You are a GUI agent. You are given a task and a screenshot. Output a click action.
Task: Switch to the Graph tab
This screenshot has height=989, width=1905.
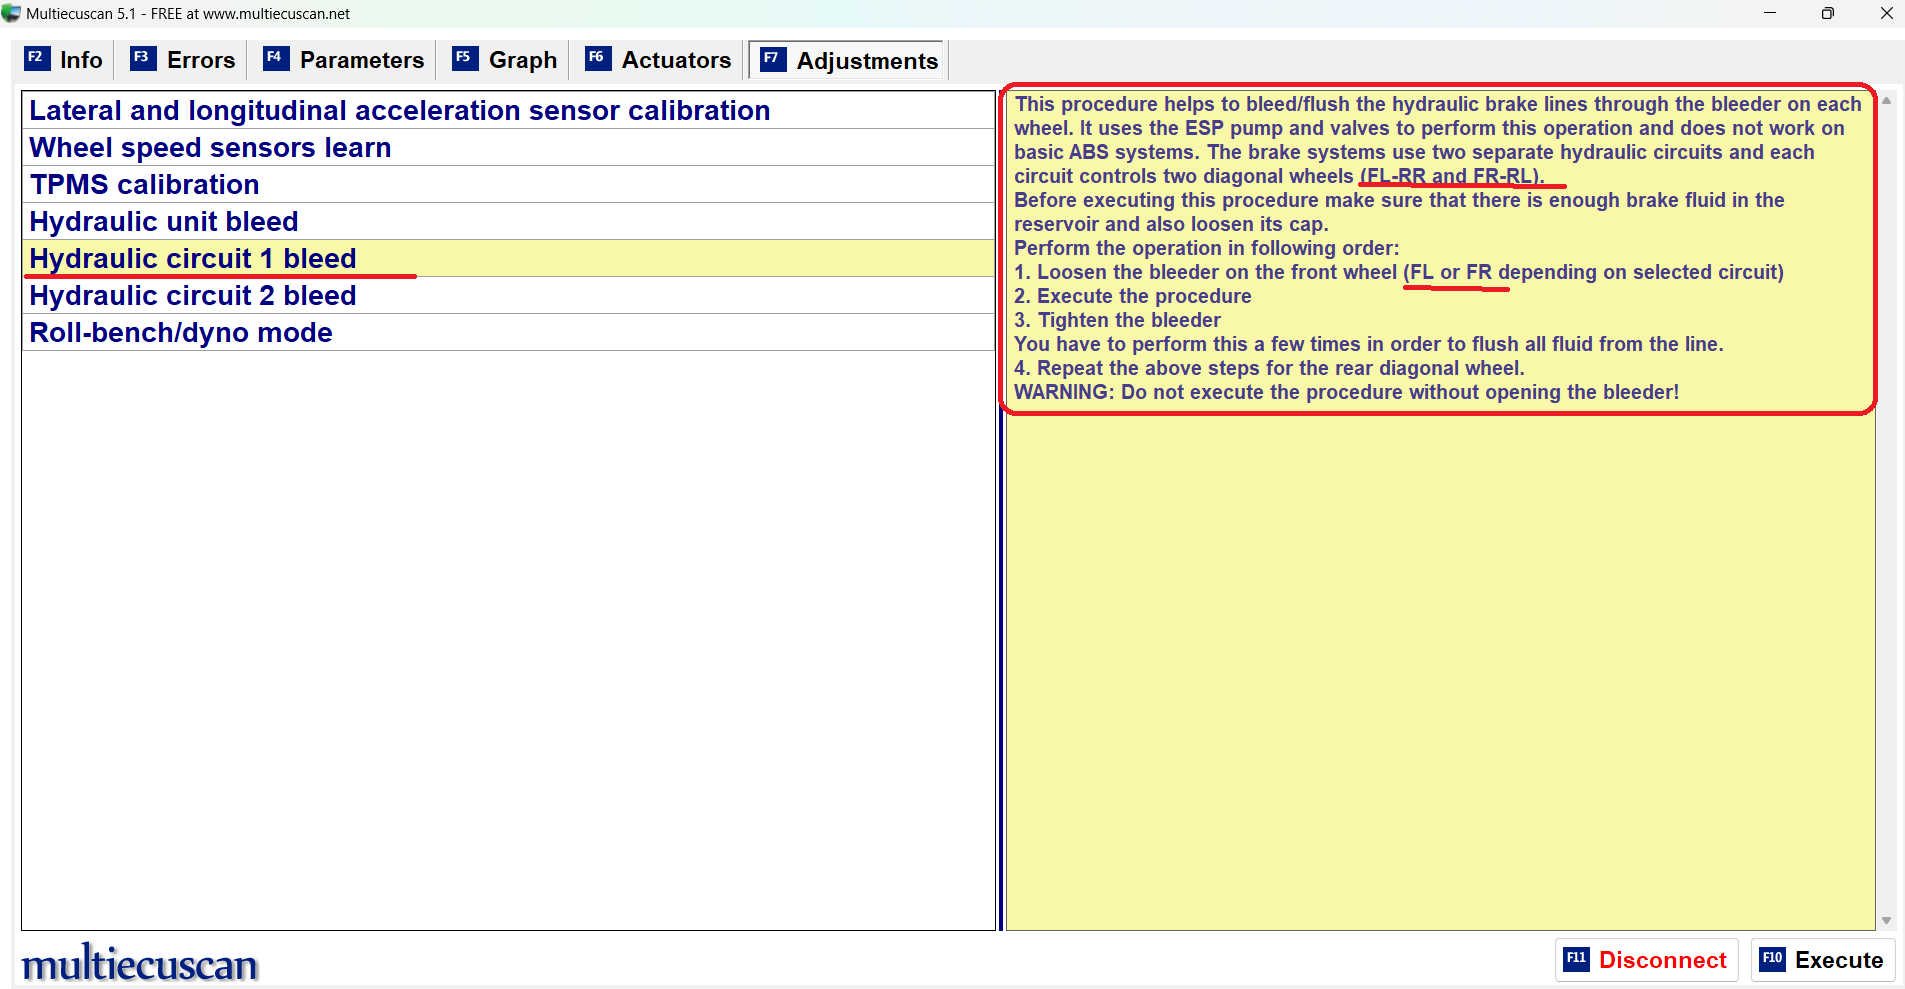point(505,60)
